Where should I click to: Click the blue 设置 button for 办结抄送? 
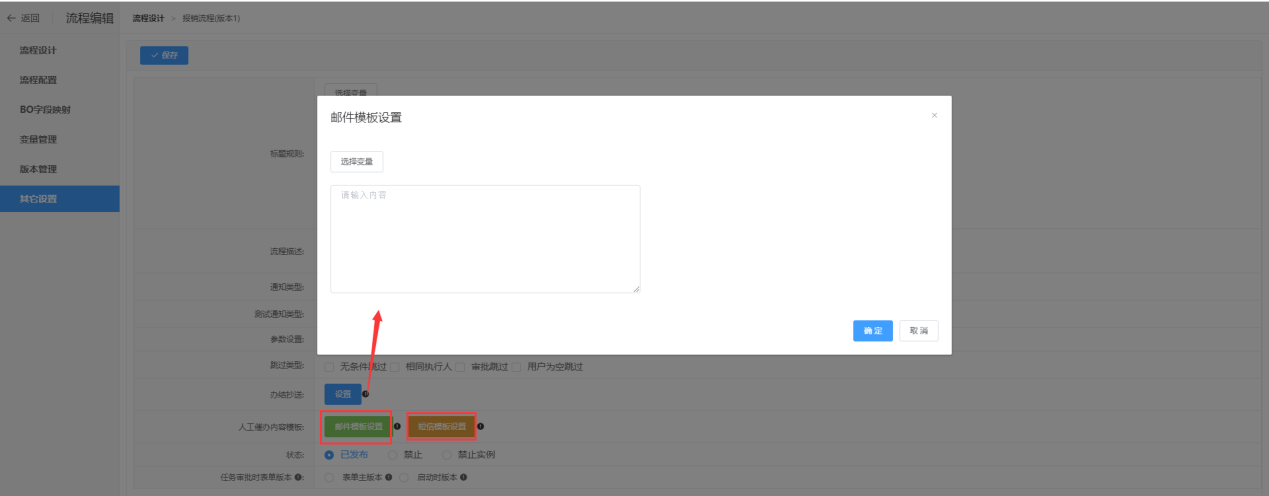[x=342, y=394]
